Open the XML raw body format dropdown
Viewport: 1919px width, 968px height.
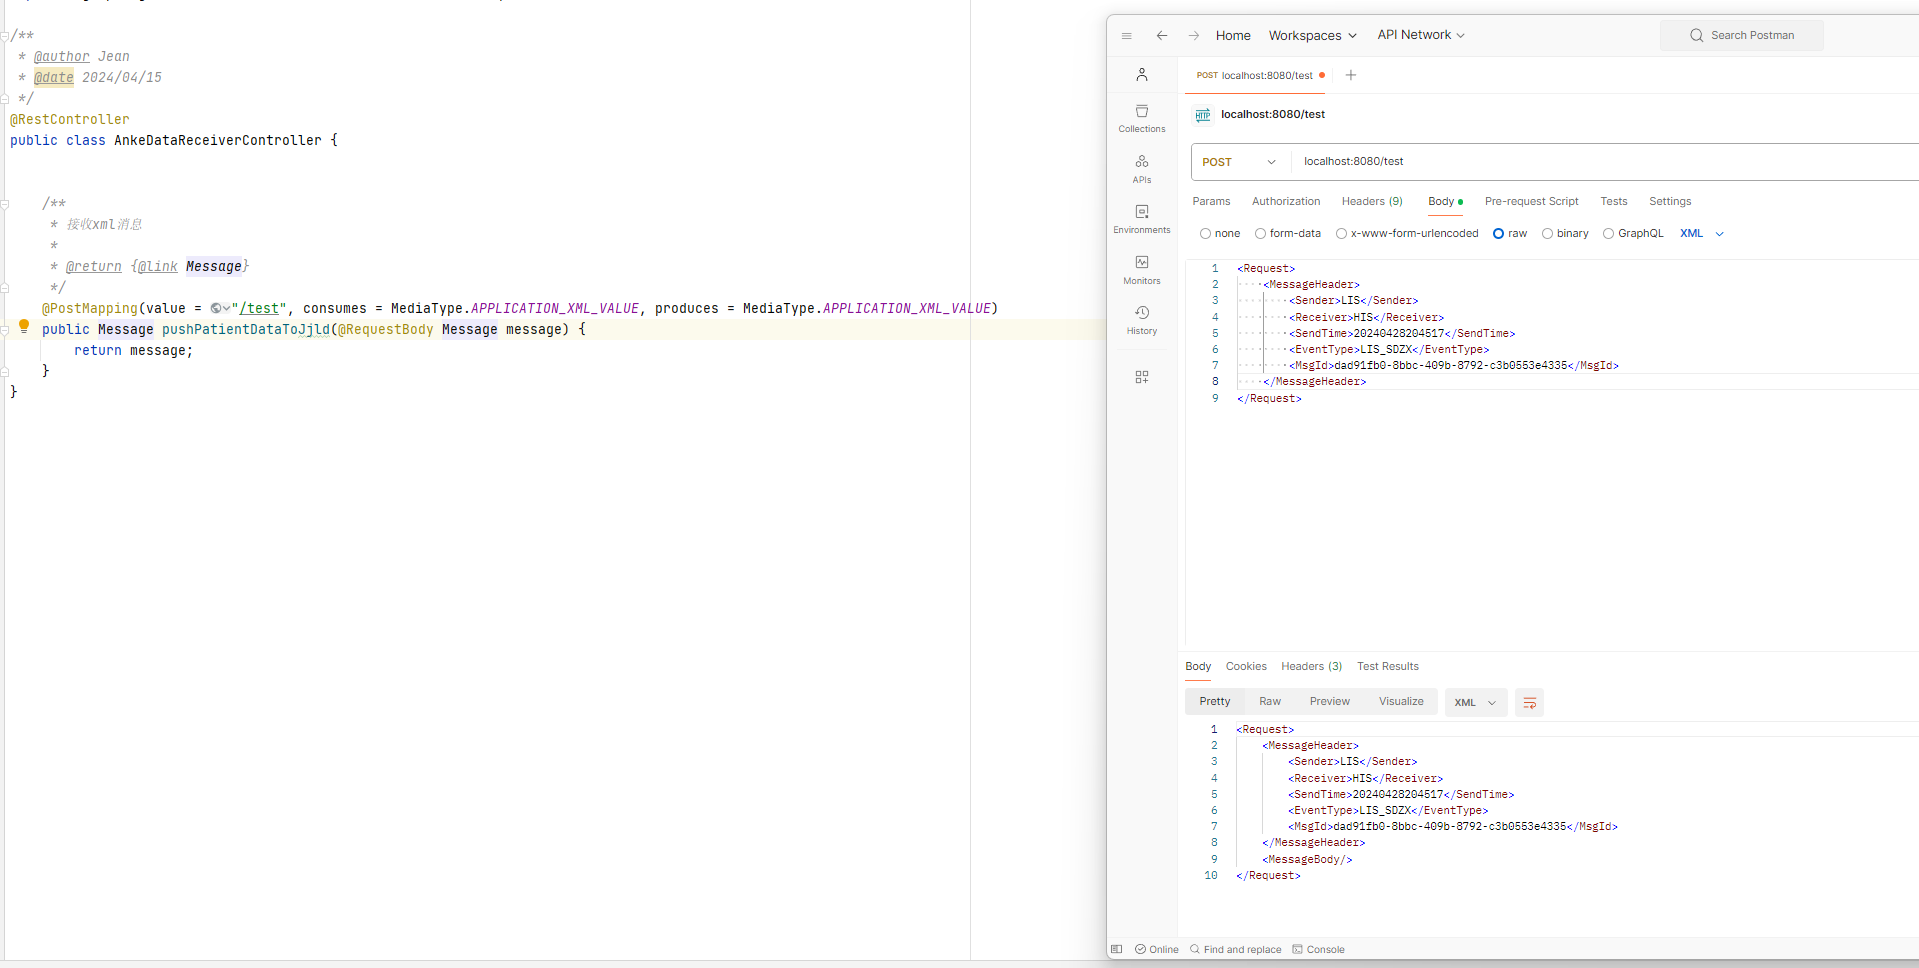1702,234
